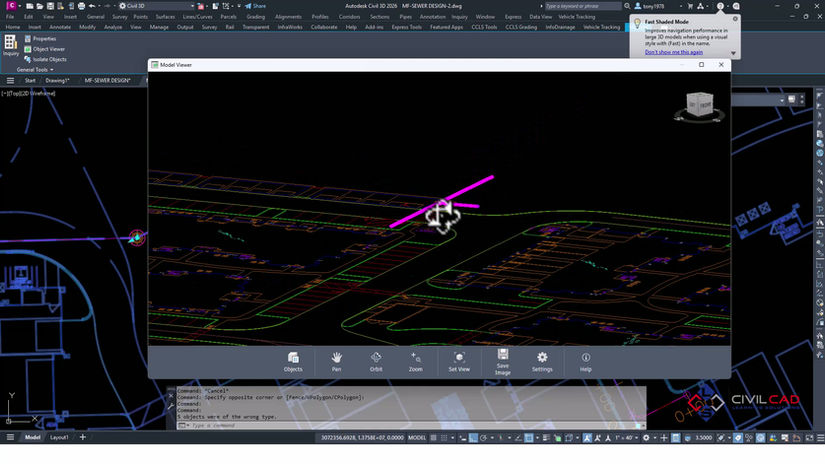Open the Surfaces menu
The image size is (825, 464).
165,17
